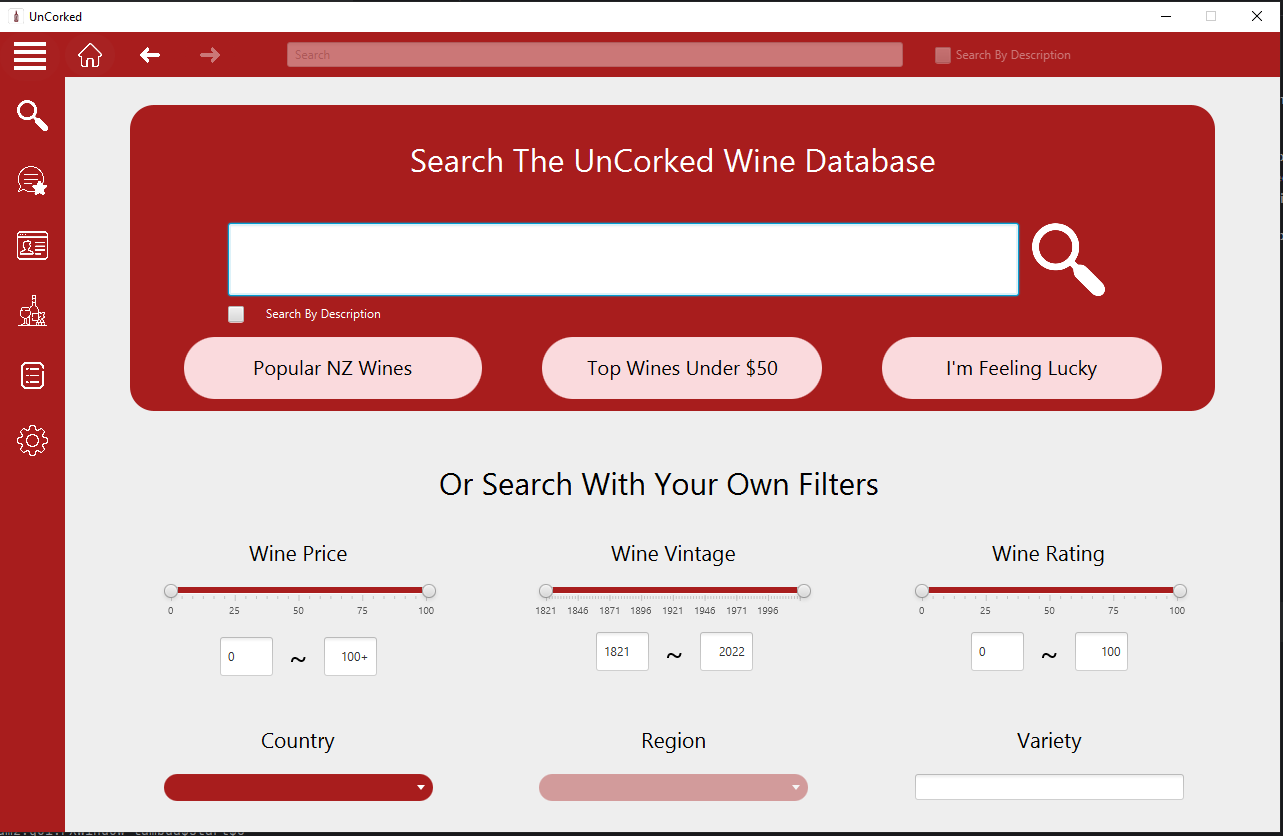Open the user profile card icon

[x=32, y=246]
